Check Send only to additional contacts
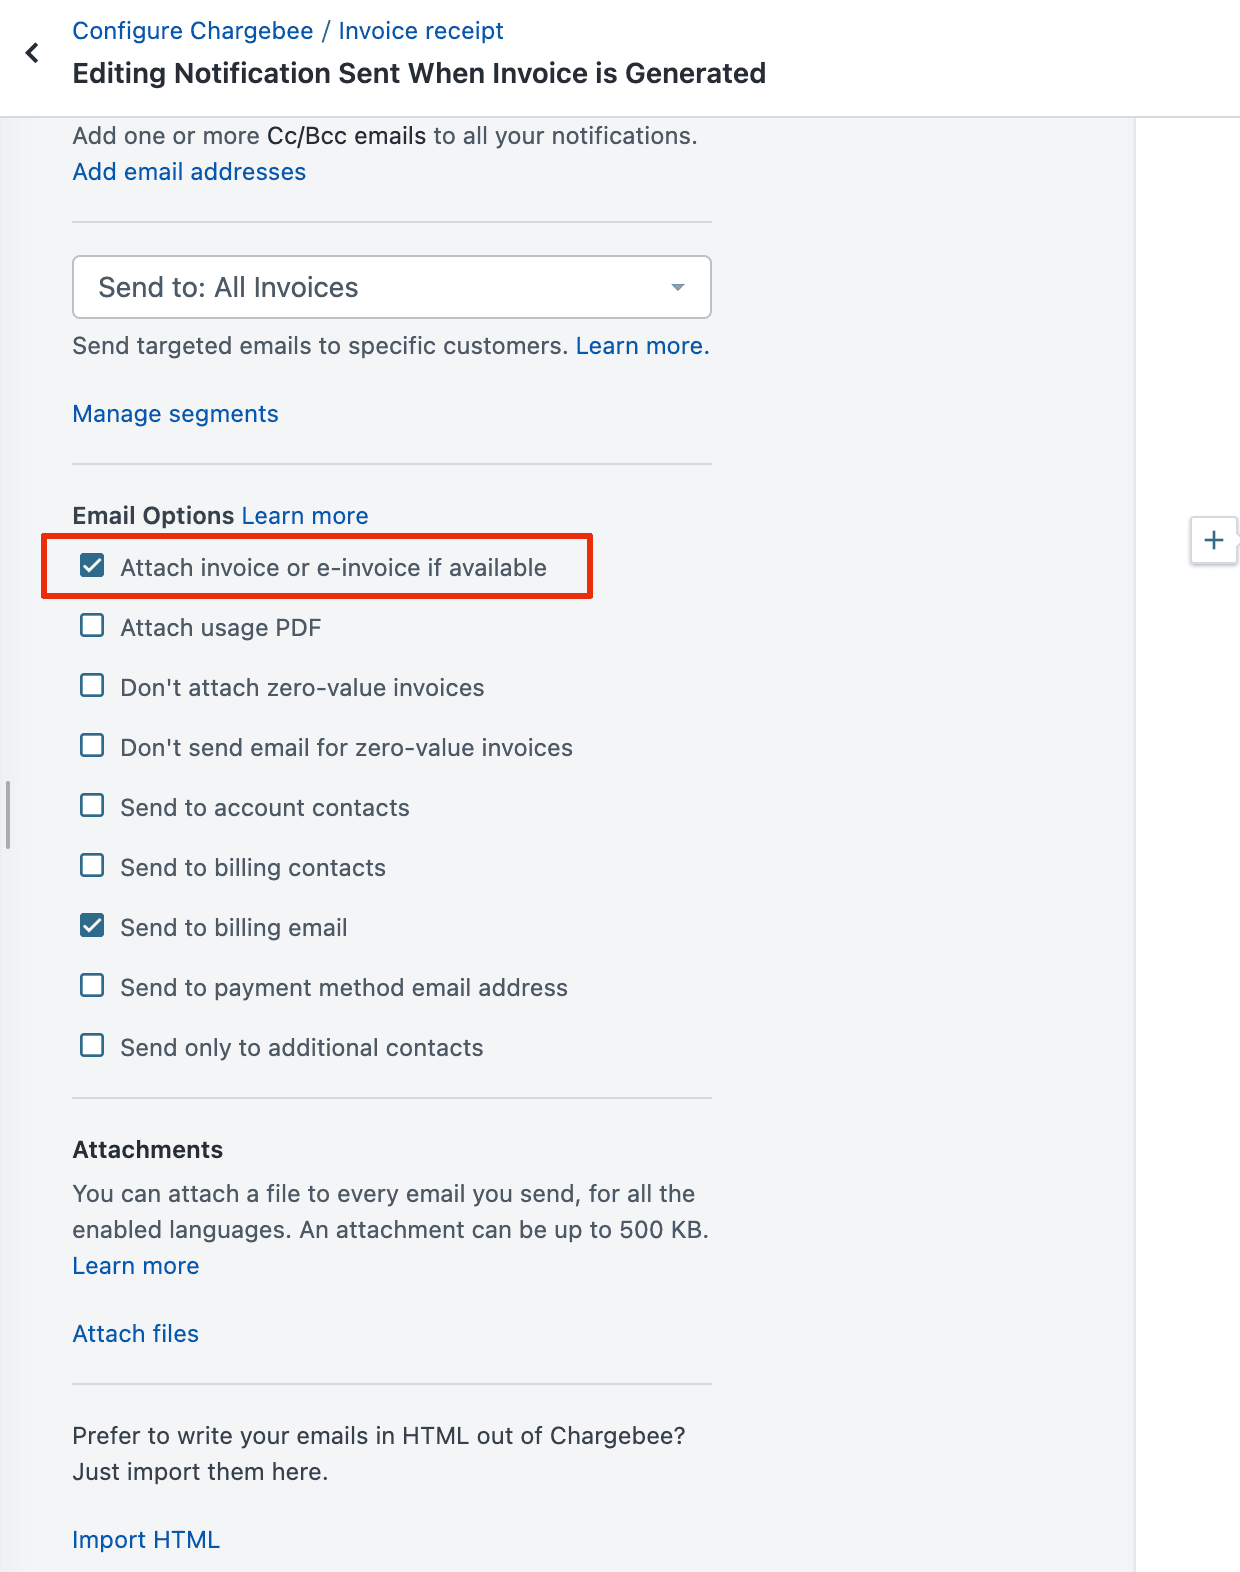The image size is (1240, 1572). (92, 1046)
